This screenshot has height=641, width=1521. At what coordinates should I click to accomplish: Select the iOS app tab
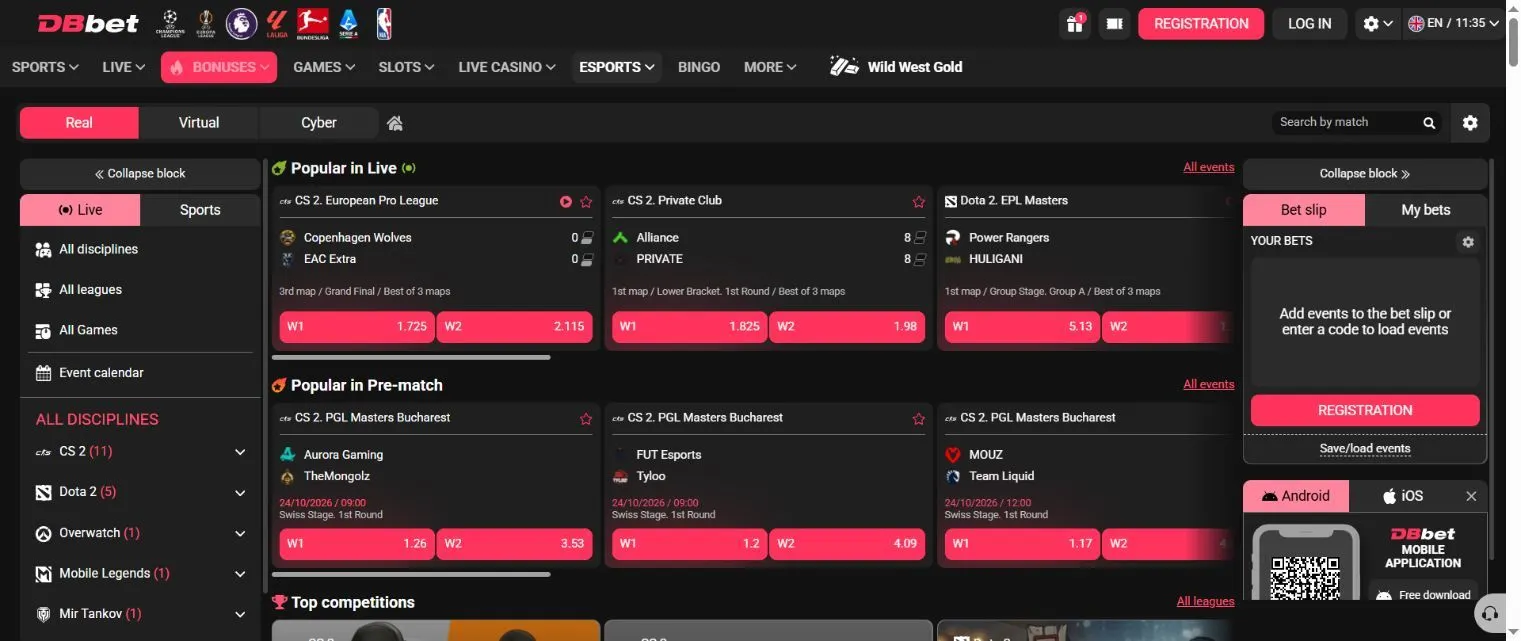click(x=1403, y=496)
